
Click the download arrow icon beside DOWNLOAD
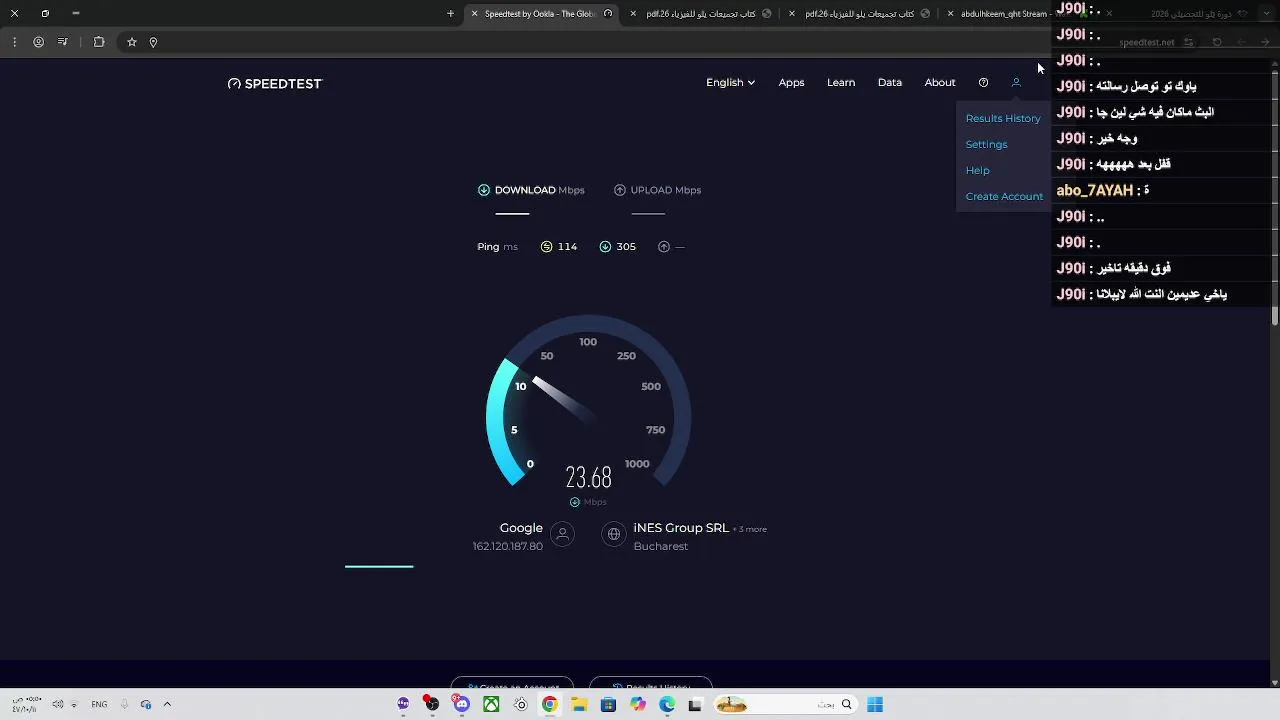[484, 190]
